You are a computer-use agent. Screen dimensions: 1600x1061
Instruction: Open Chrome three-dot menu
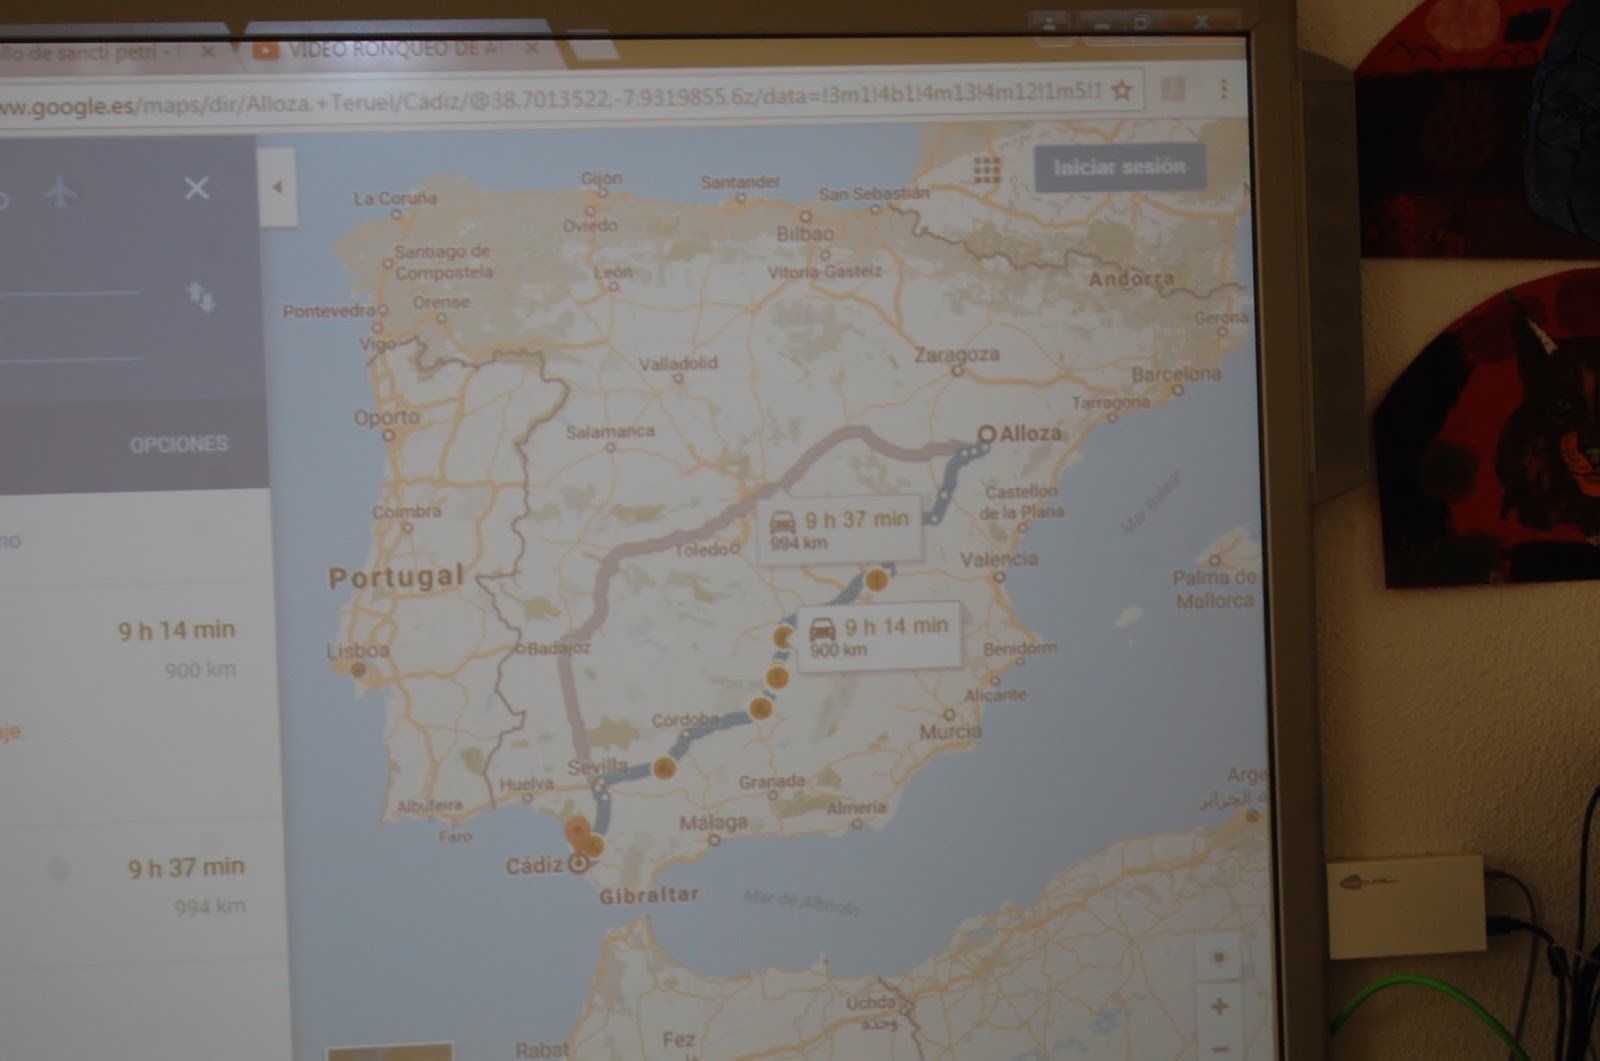click(1222, 89)
